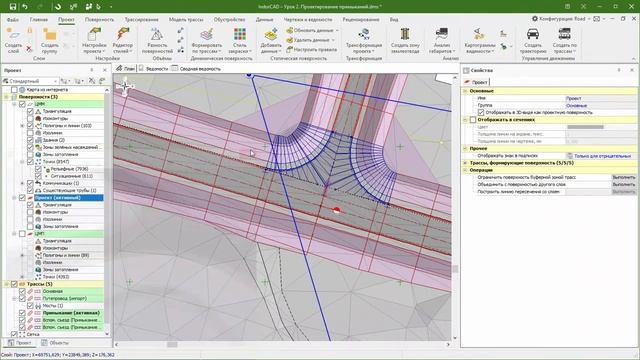Click Создать зону землеотвода icon
The width and height of the screenshot is (640, 360).
tap(405, 34)
